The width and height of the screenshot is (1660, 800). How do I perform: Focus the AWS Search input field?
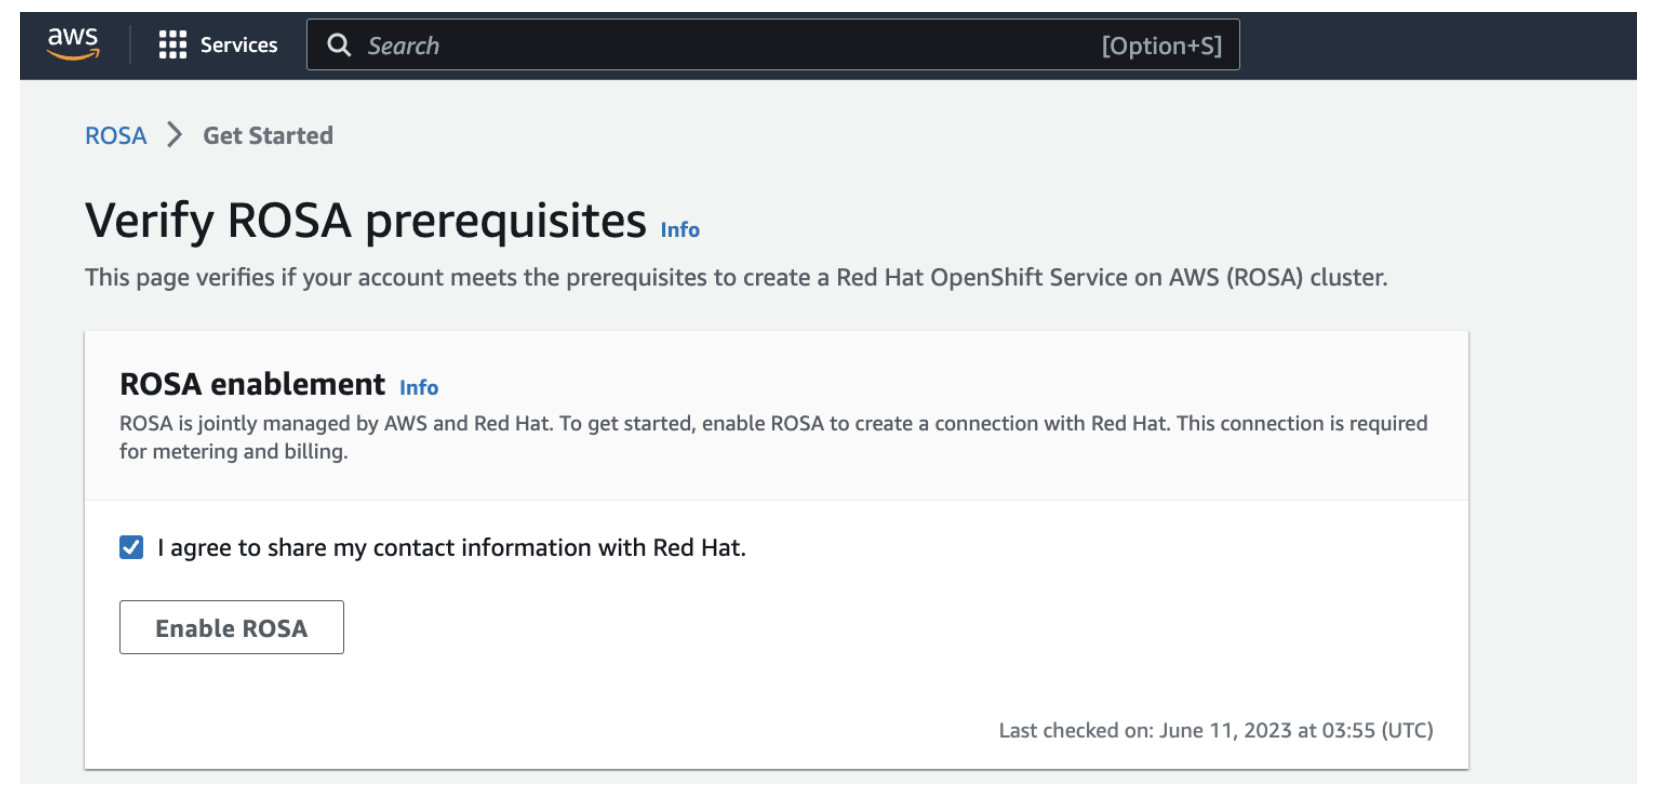[x=772, y=45]
